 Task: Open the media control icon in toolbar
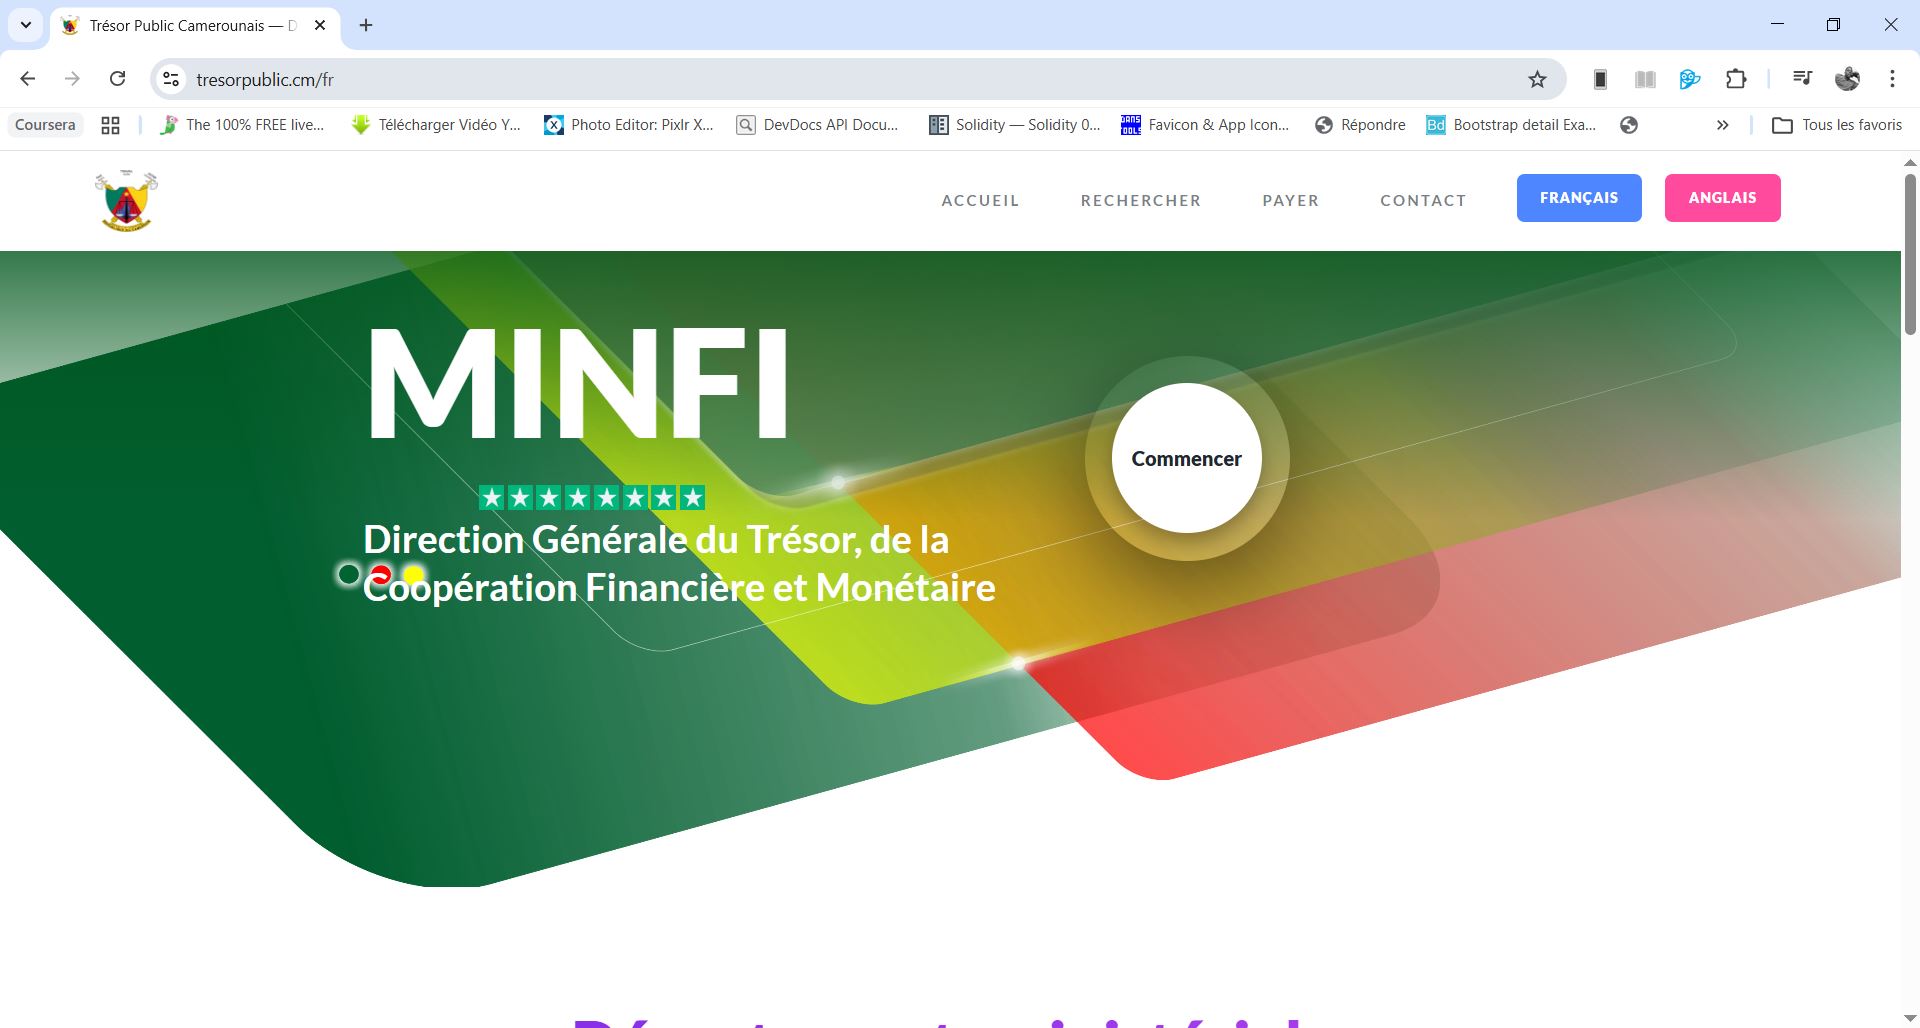click(1802, 79)
